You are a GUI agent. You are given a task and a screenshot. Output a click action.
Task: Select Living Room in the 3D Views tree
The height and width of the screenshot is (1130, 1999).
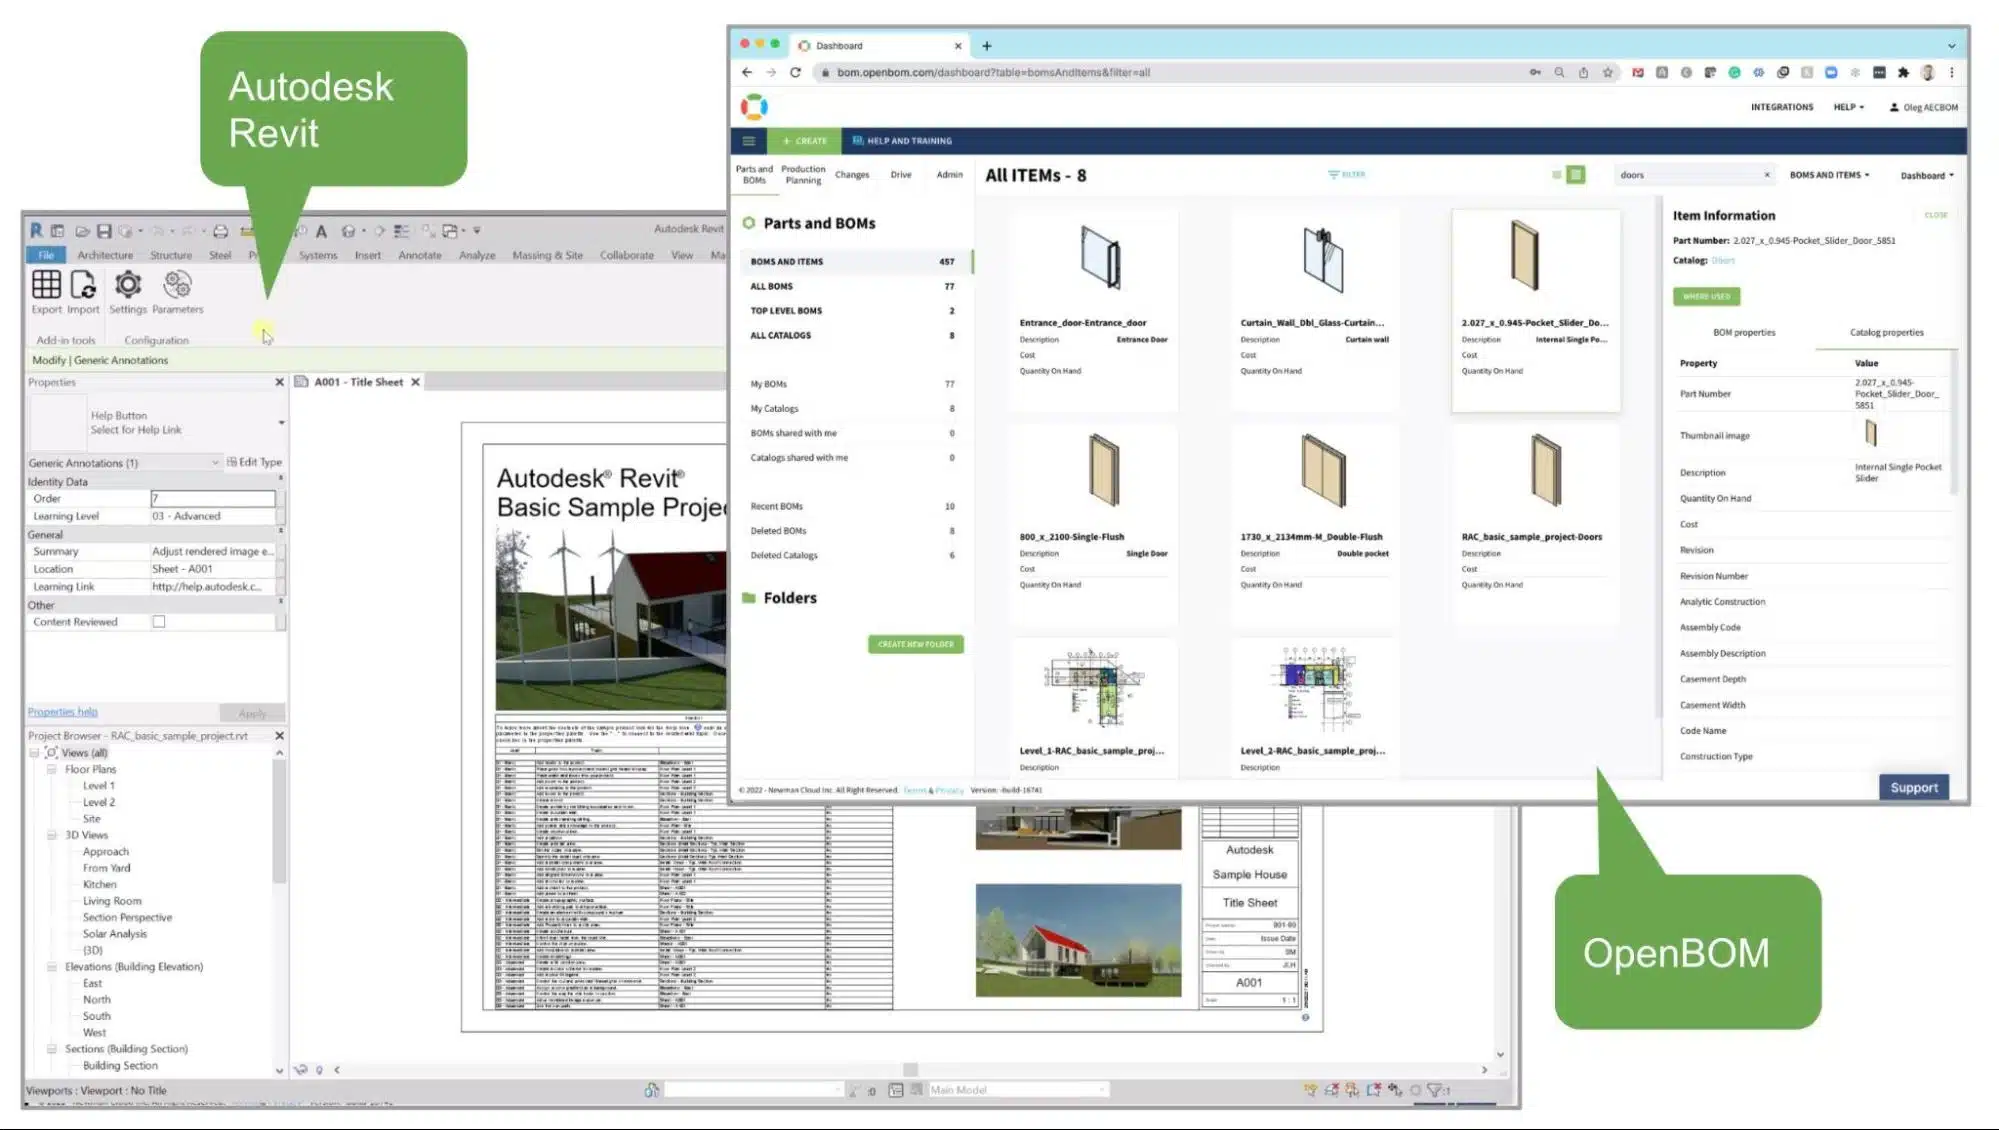click(112, 901)
